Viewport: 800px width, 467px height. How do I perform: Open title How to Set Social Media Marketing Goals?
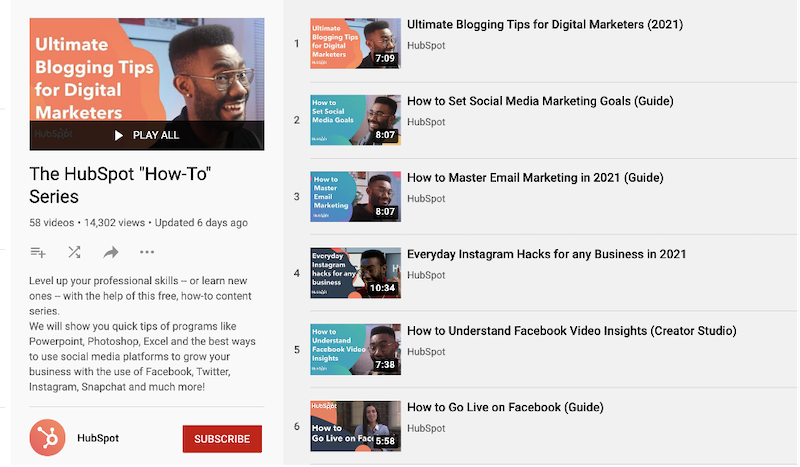(x=540, y=101)
